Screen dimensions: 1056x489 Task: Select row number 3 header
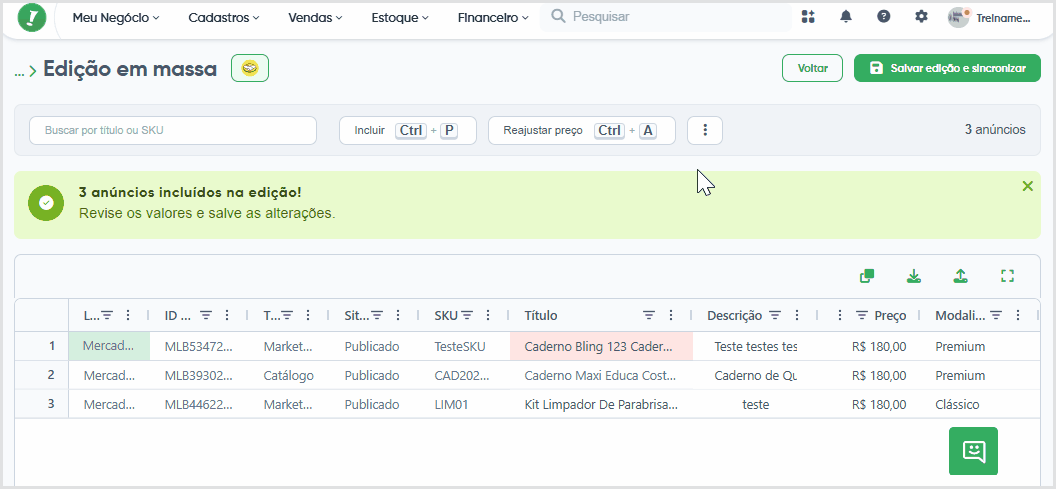(41, 404)
